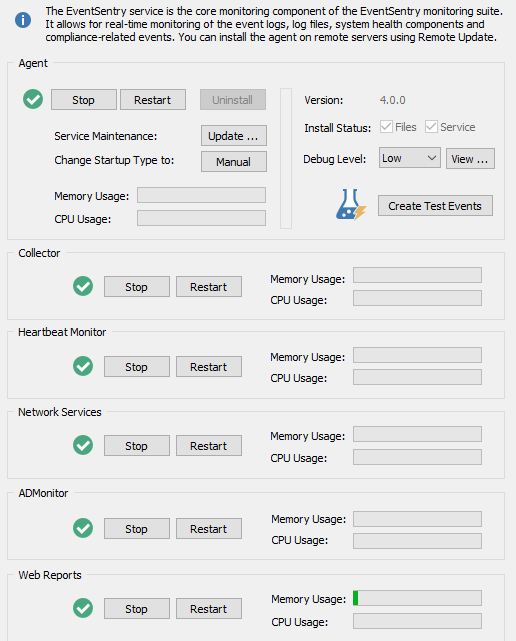Click the Collector CPU Usage bar
Screen dimensions: 516x641
point(417,298)
